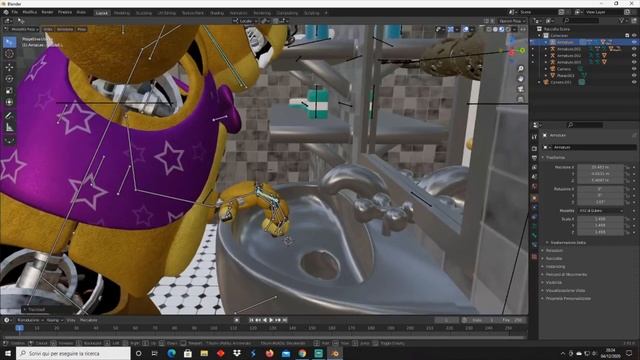This screenshot has width=640, height=360.
Task: Select the Select Box tool
Action: 9,42
